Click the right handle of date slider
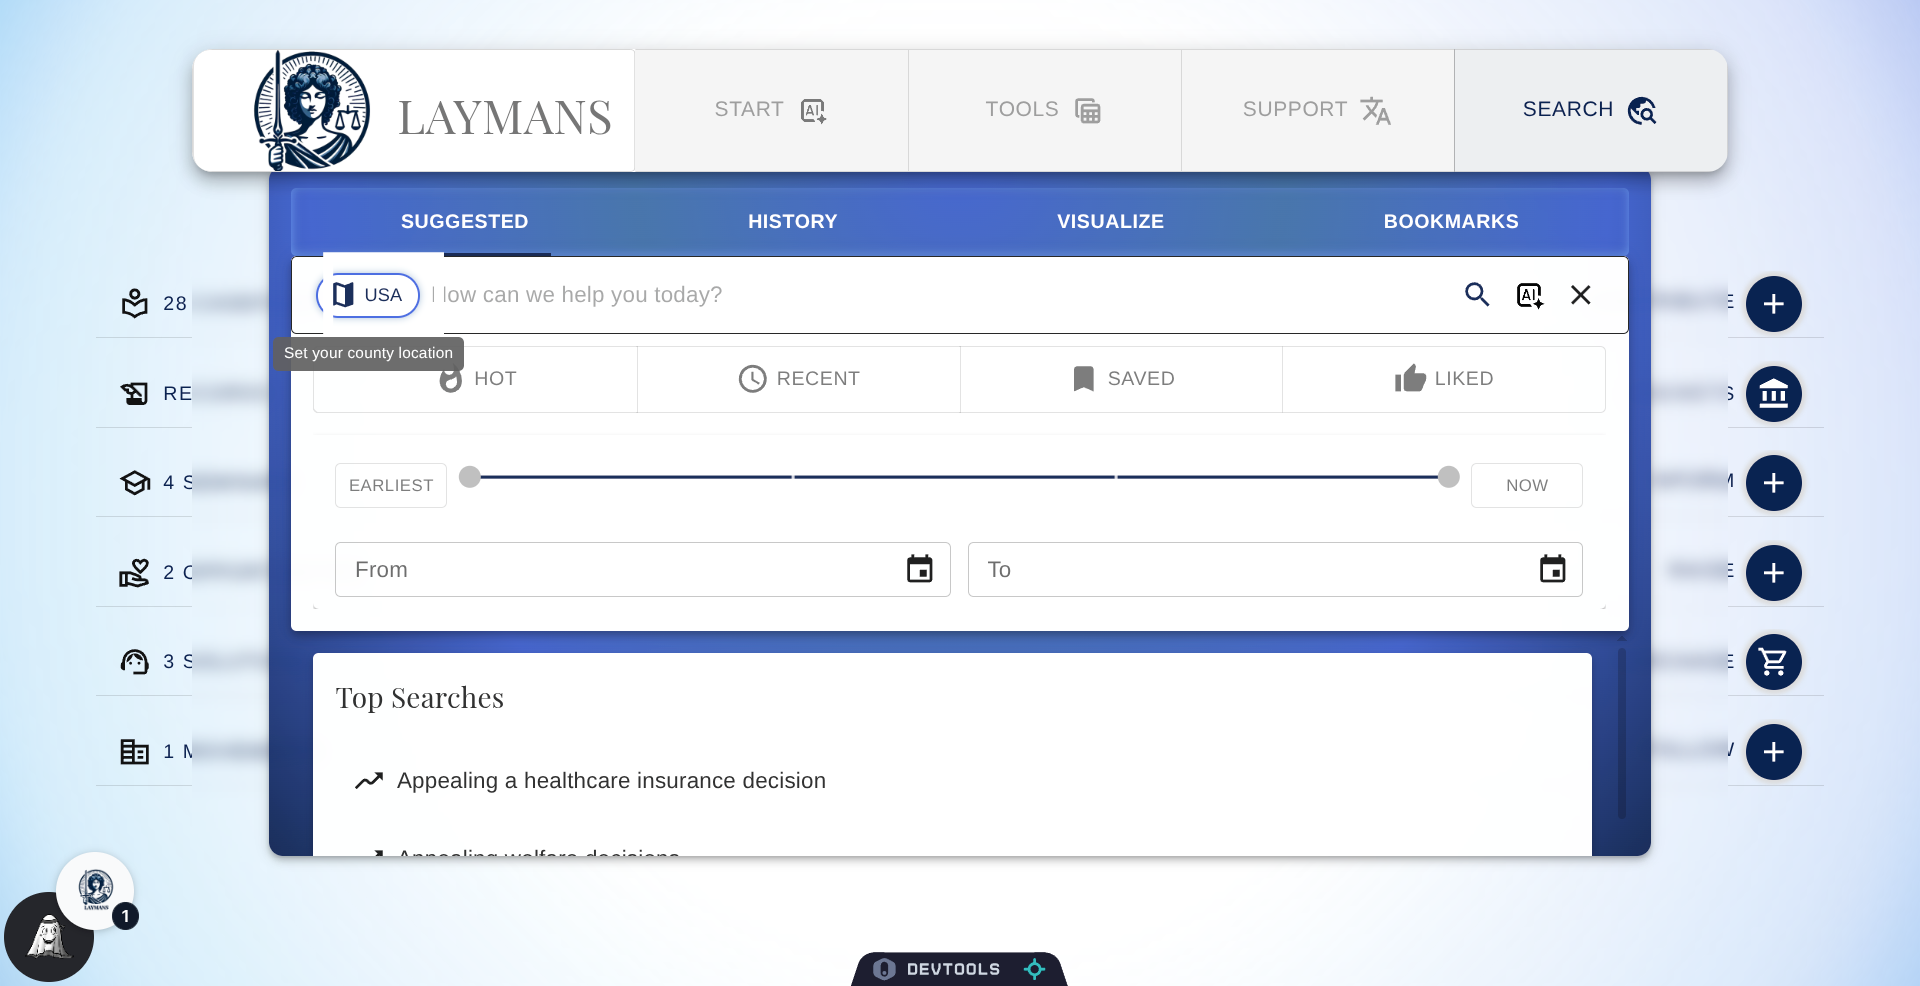Viewport: 1920px width, 986px height. [x=1449, y=477]
